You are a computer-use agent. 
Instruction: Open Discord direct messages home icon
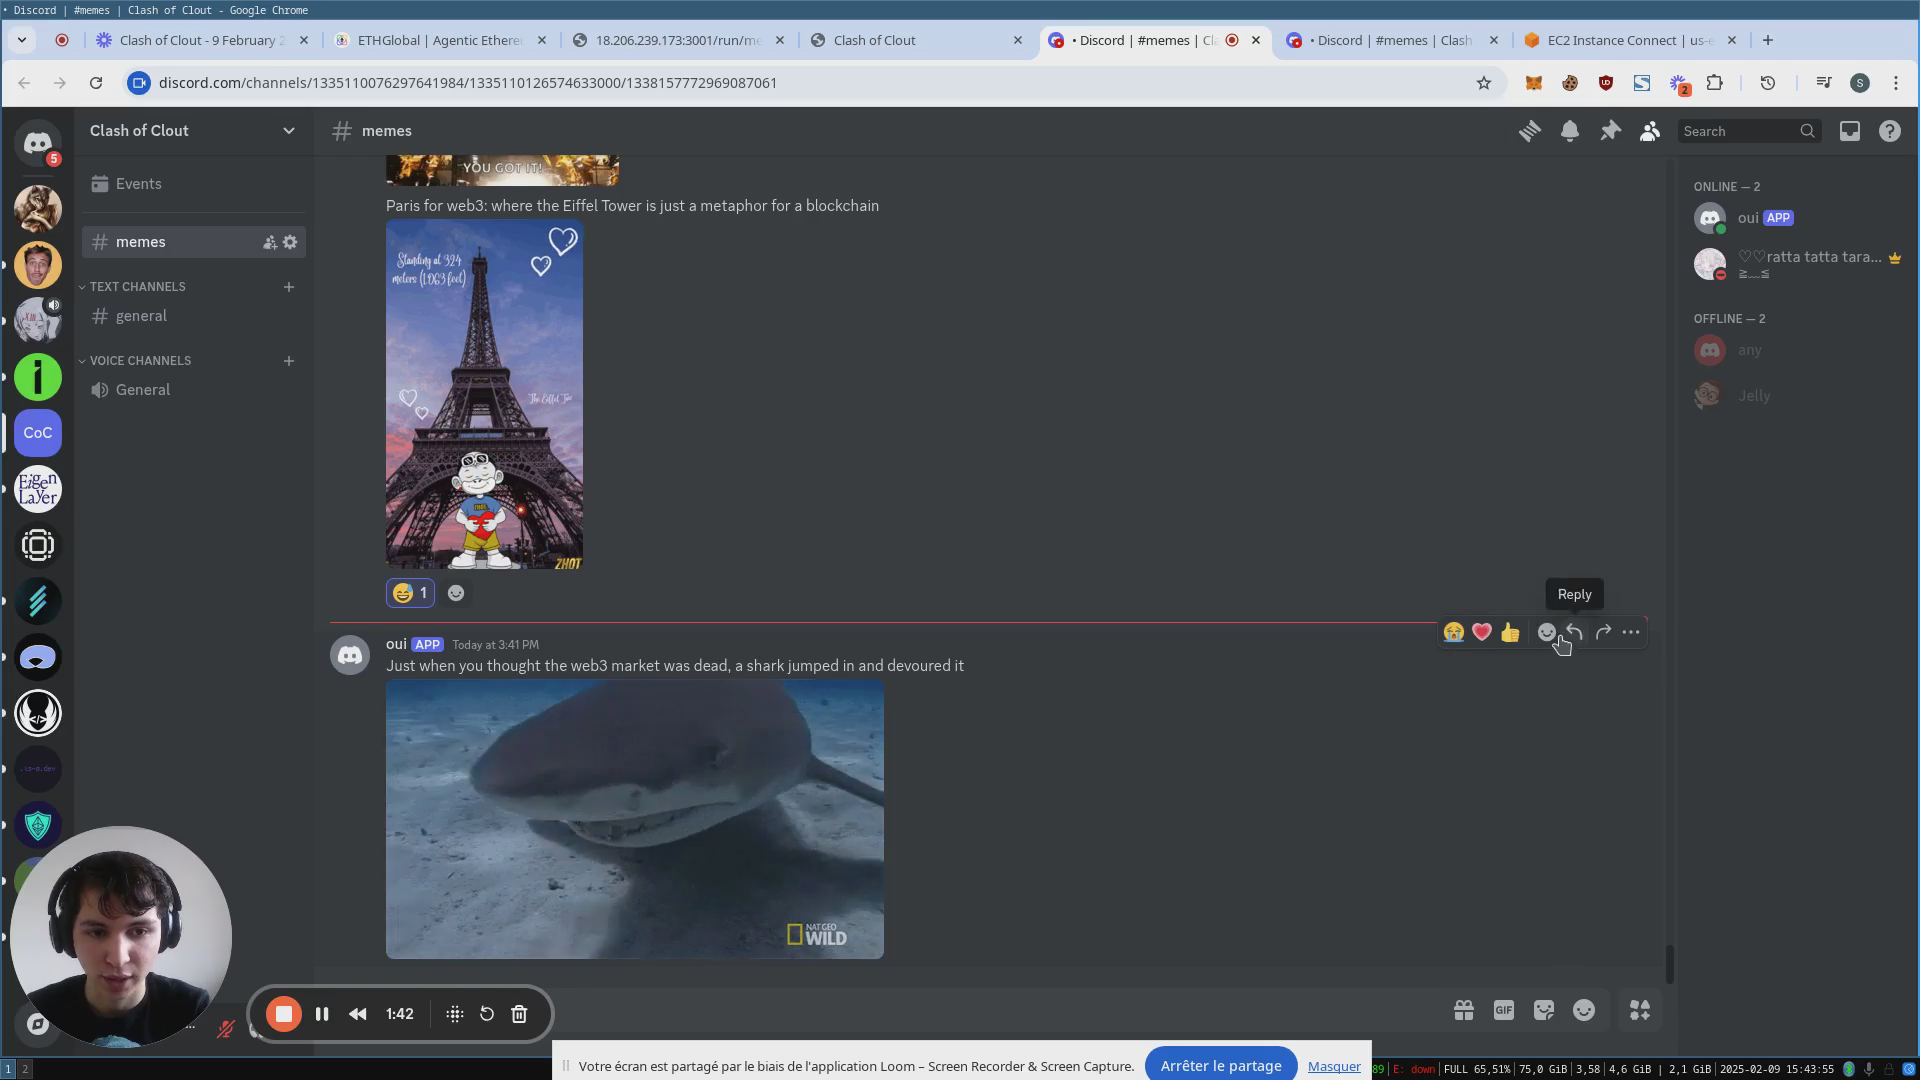(x=38, y=144)
